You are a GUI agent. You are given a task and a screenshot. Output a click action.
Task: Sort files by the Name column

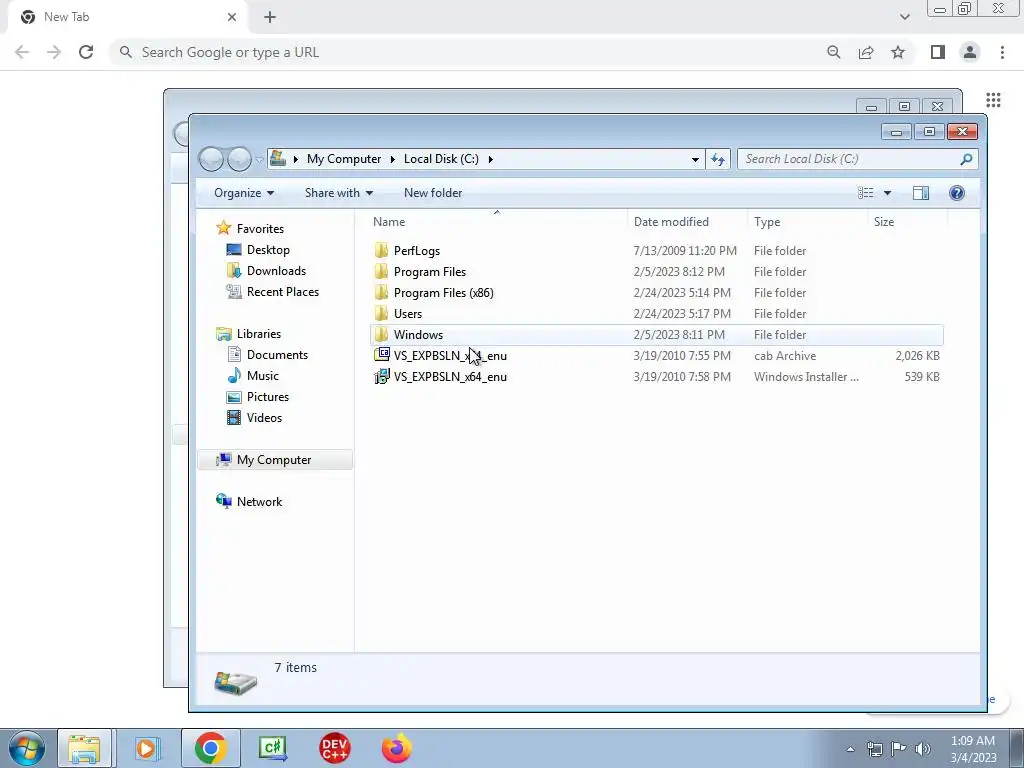(x=499, y=221)
